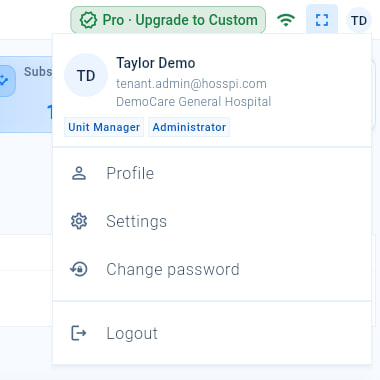The image size is (380, 380).
Task: Click the verified badge icon in Pro button
Action: click(88, 20)
